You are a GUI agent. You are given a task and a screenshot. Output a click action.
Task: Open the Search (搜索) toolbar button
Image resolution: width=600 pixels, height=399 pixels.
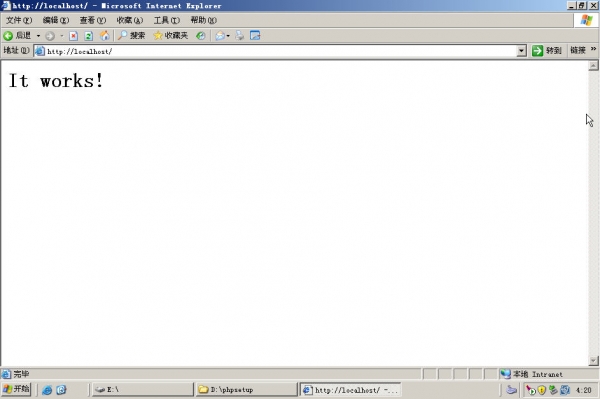131,36
